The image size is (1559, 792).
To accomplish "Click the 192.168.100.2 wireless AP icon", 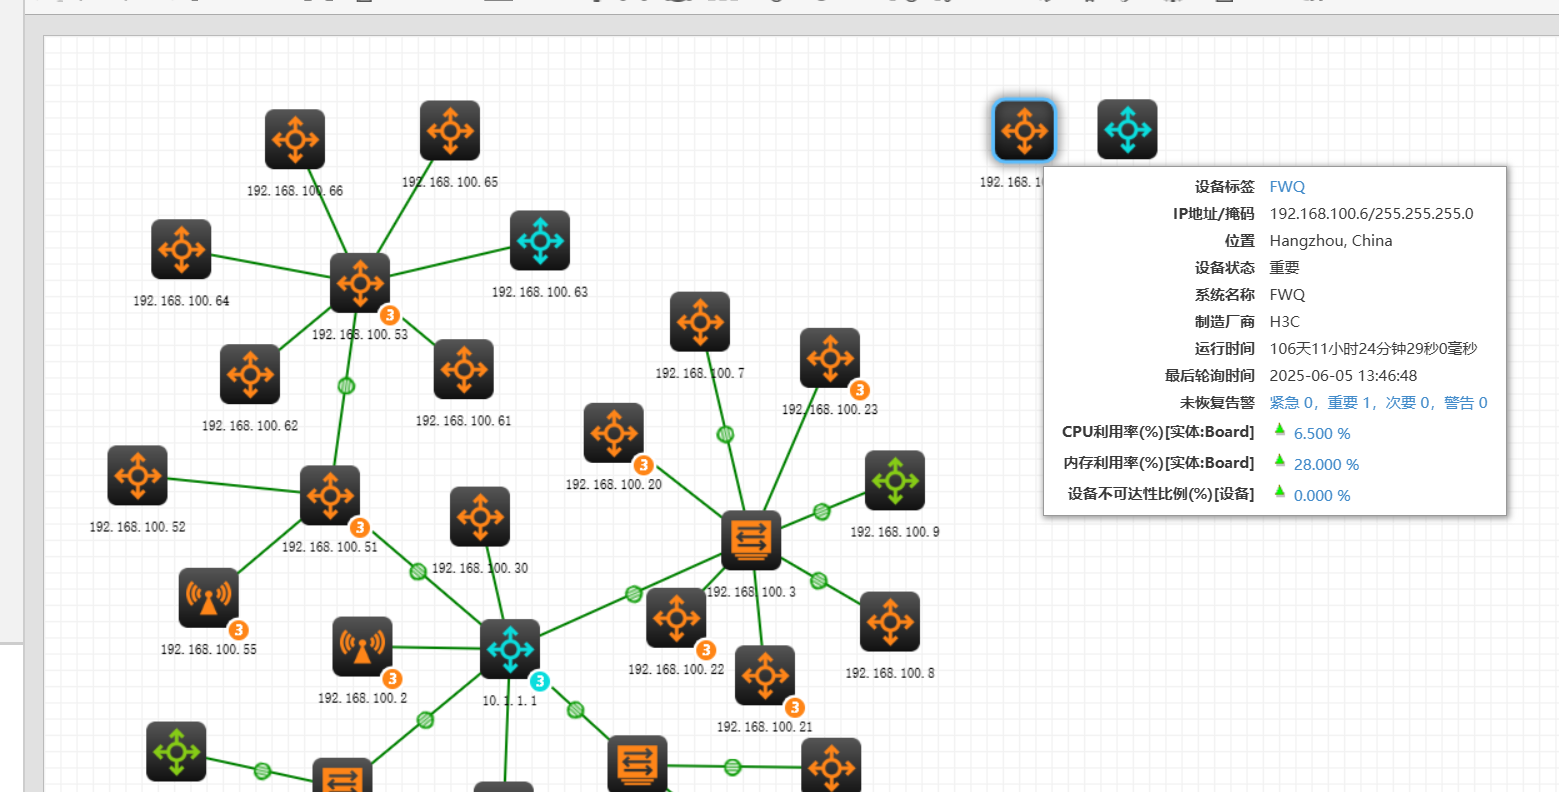I will tap(363, 646).
